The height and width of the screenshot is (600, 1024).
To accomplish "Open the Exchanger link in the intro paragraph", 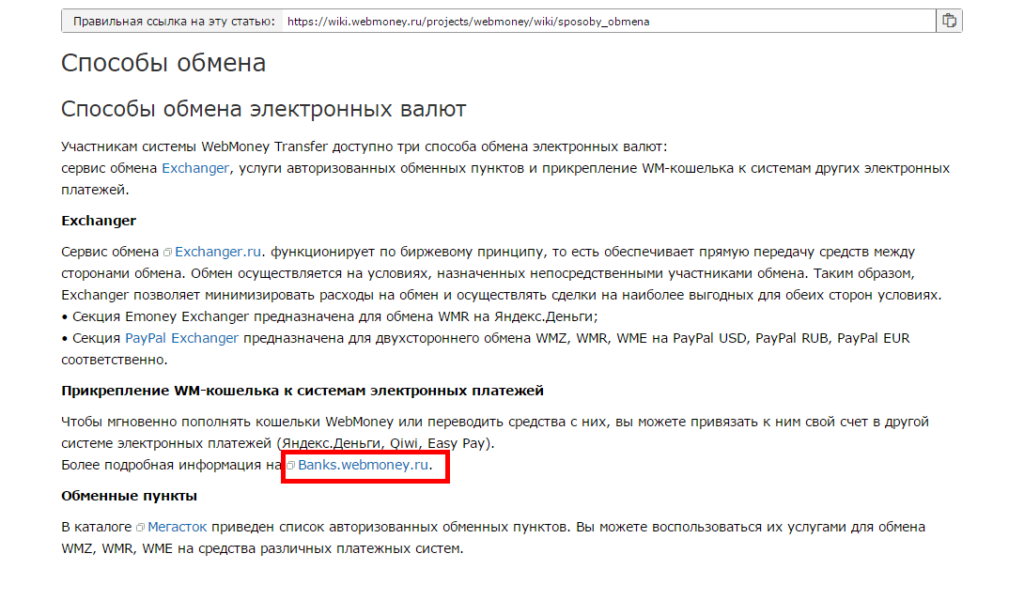I will point(195,168).
